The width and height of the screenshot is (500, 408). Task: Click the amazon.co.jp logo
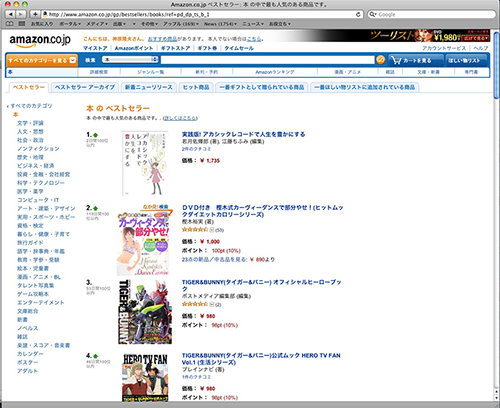[x=40, y=40]
